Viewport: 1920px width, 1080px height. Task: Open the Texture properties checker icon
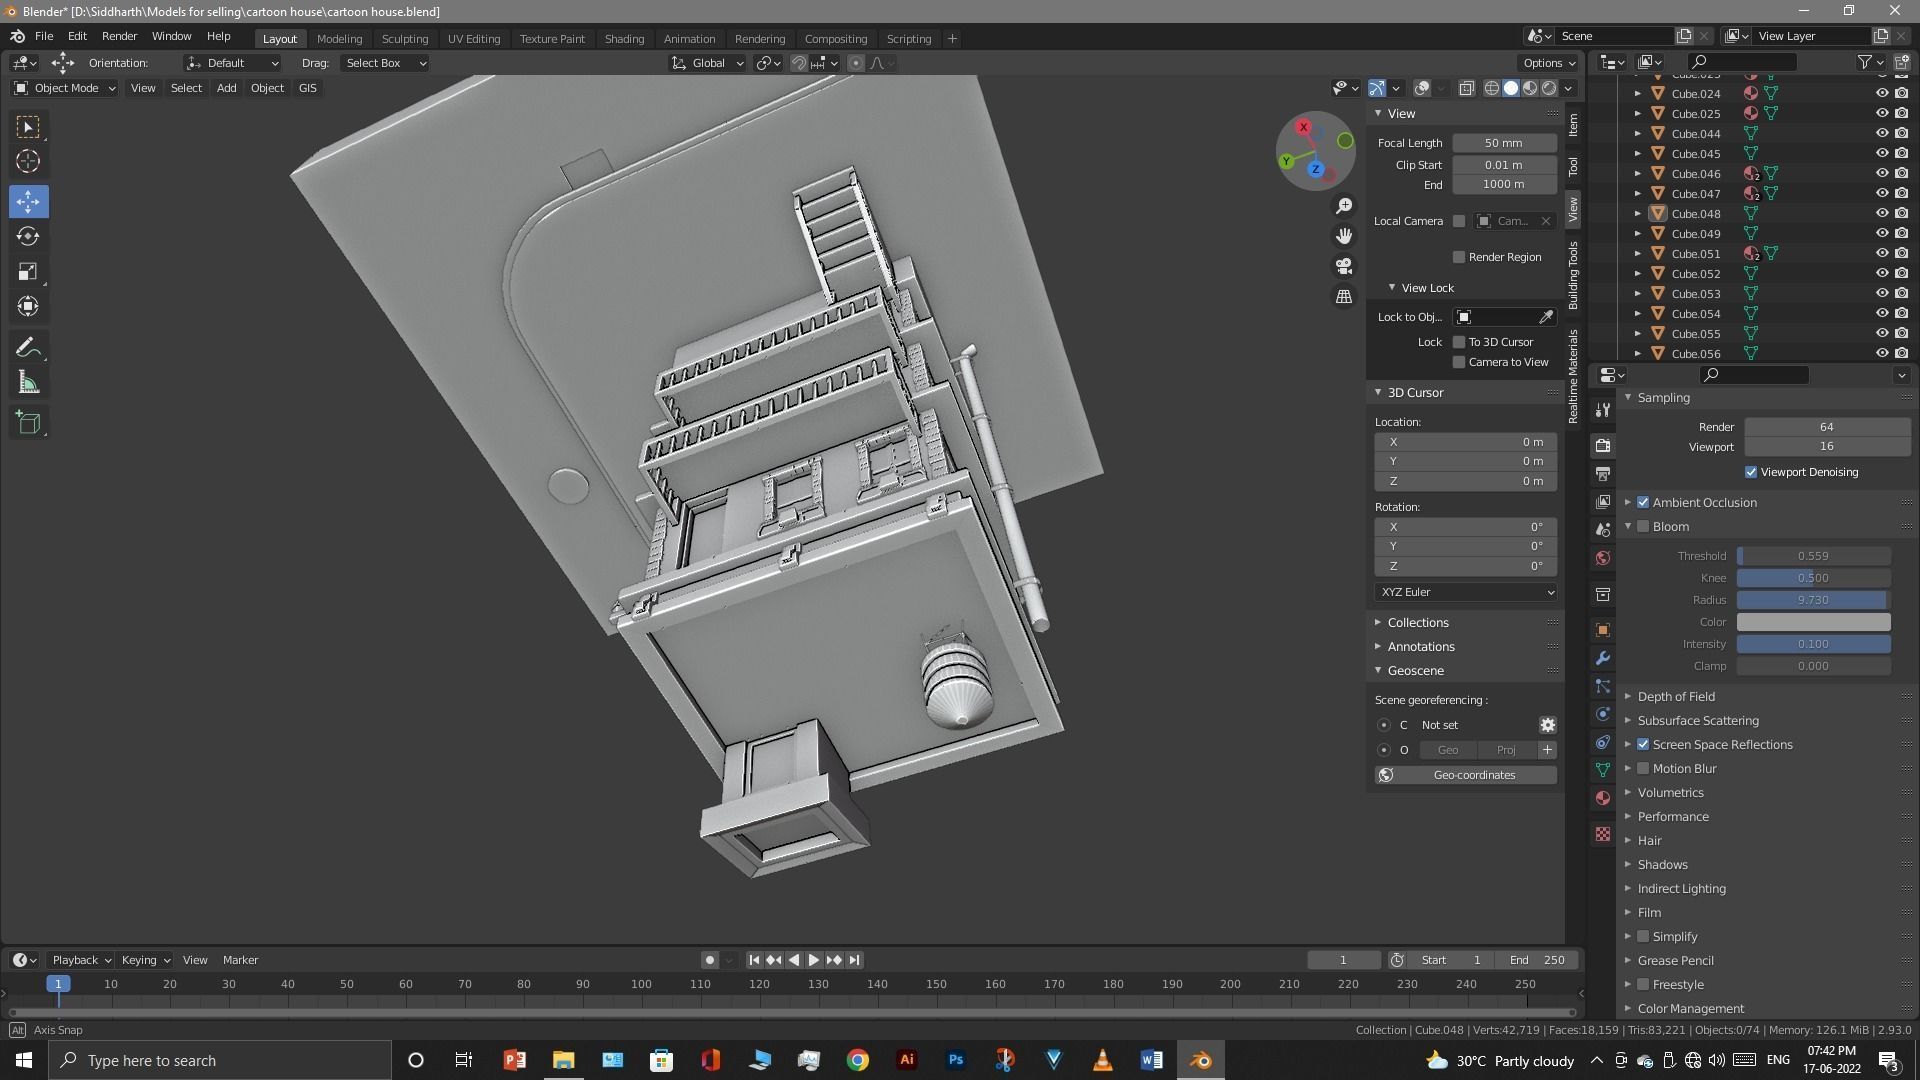[x=1603, y=834]
